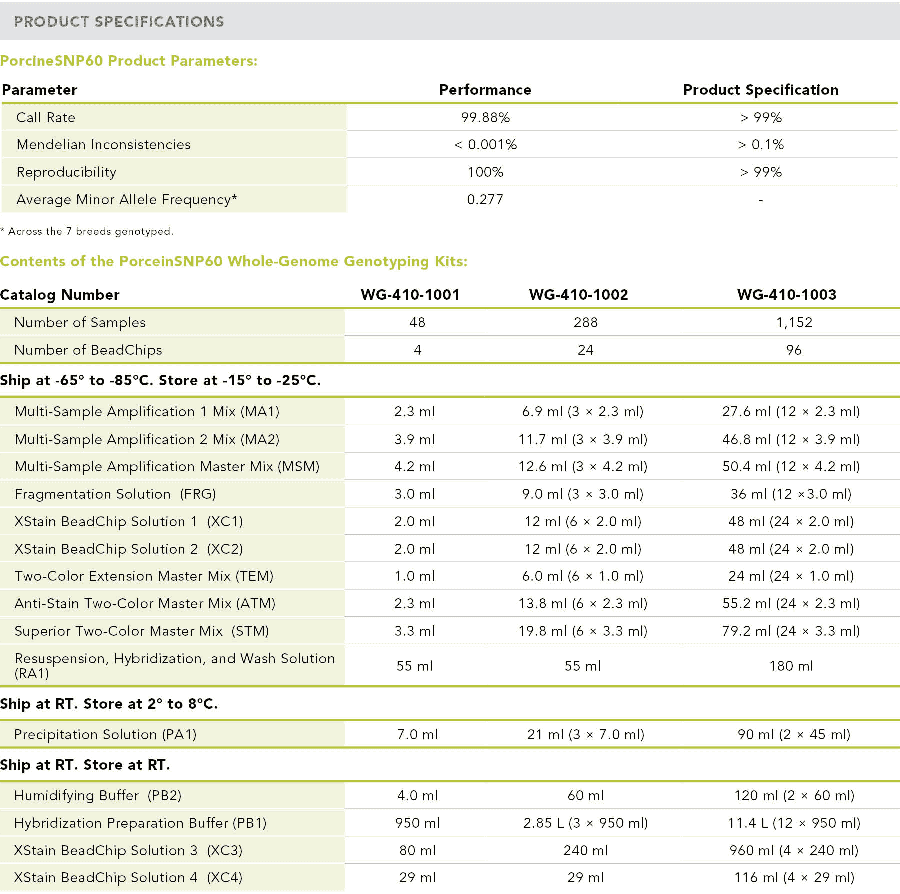The image size is (900, 894).
Task: Click the '< 0.001%' performance value
Action: tap(485, 144)
